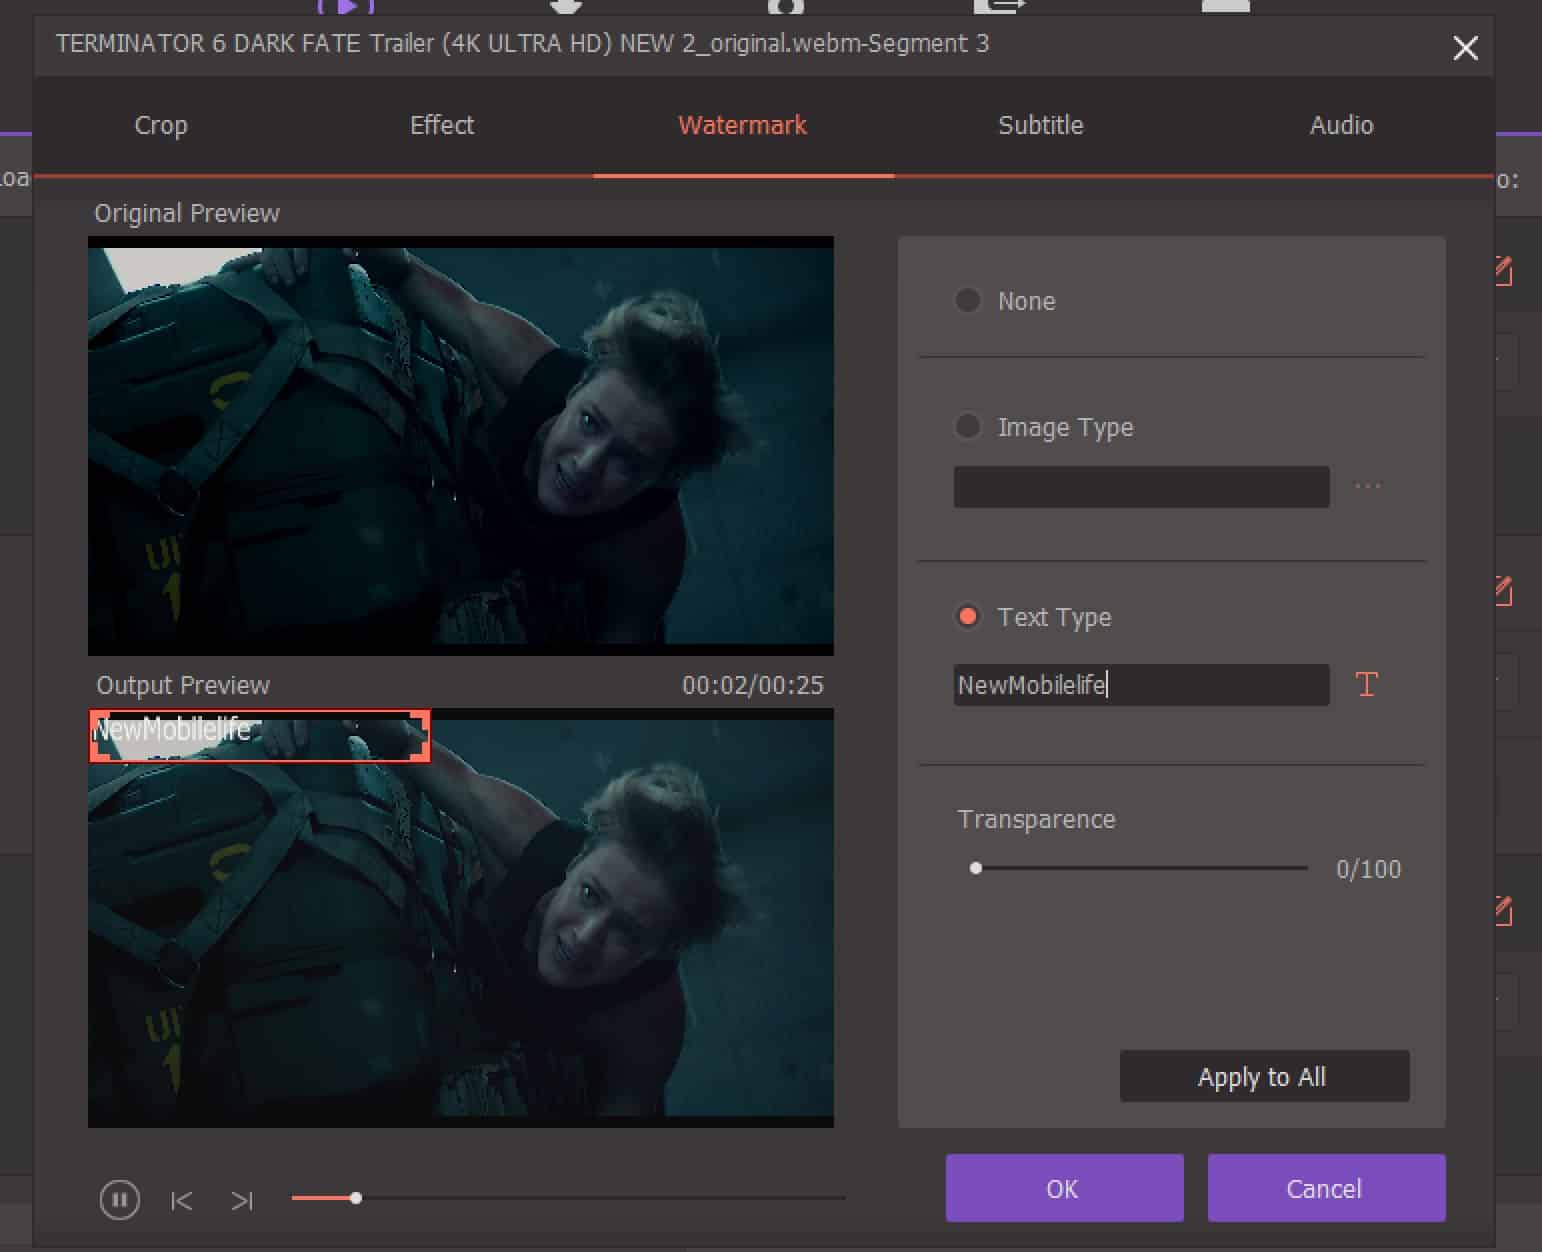Jump to next frame button
The width and height of the screenshot is (1542, 1252).
[x=242, y=1200]
